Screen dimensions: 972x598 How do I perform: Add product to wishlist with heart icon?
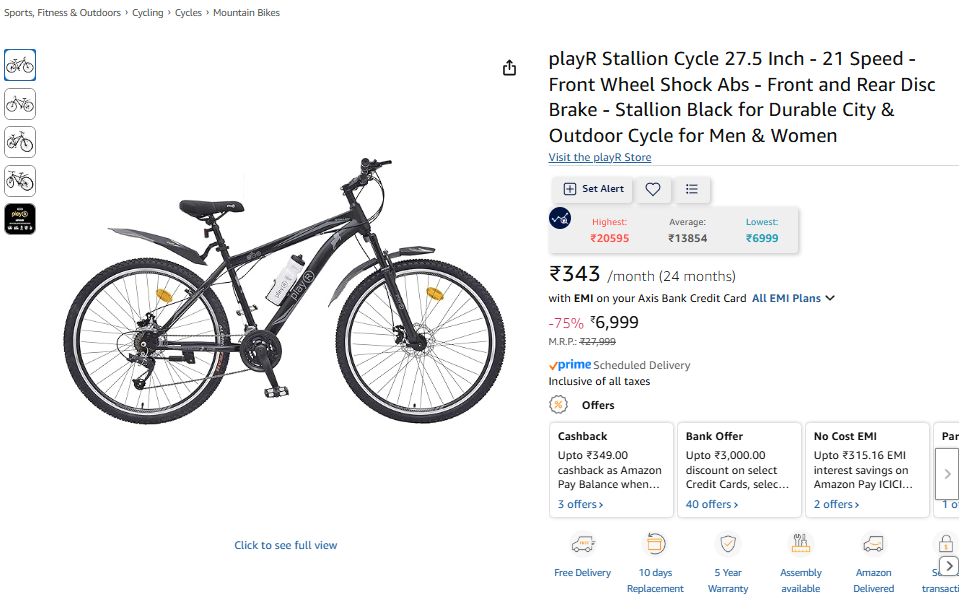(653, 189)
